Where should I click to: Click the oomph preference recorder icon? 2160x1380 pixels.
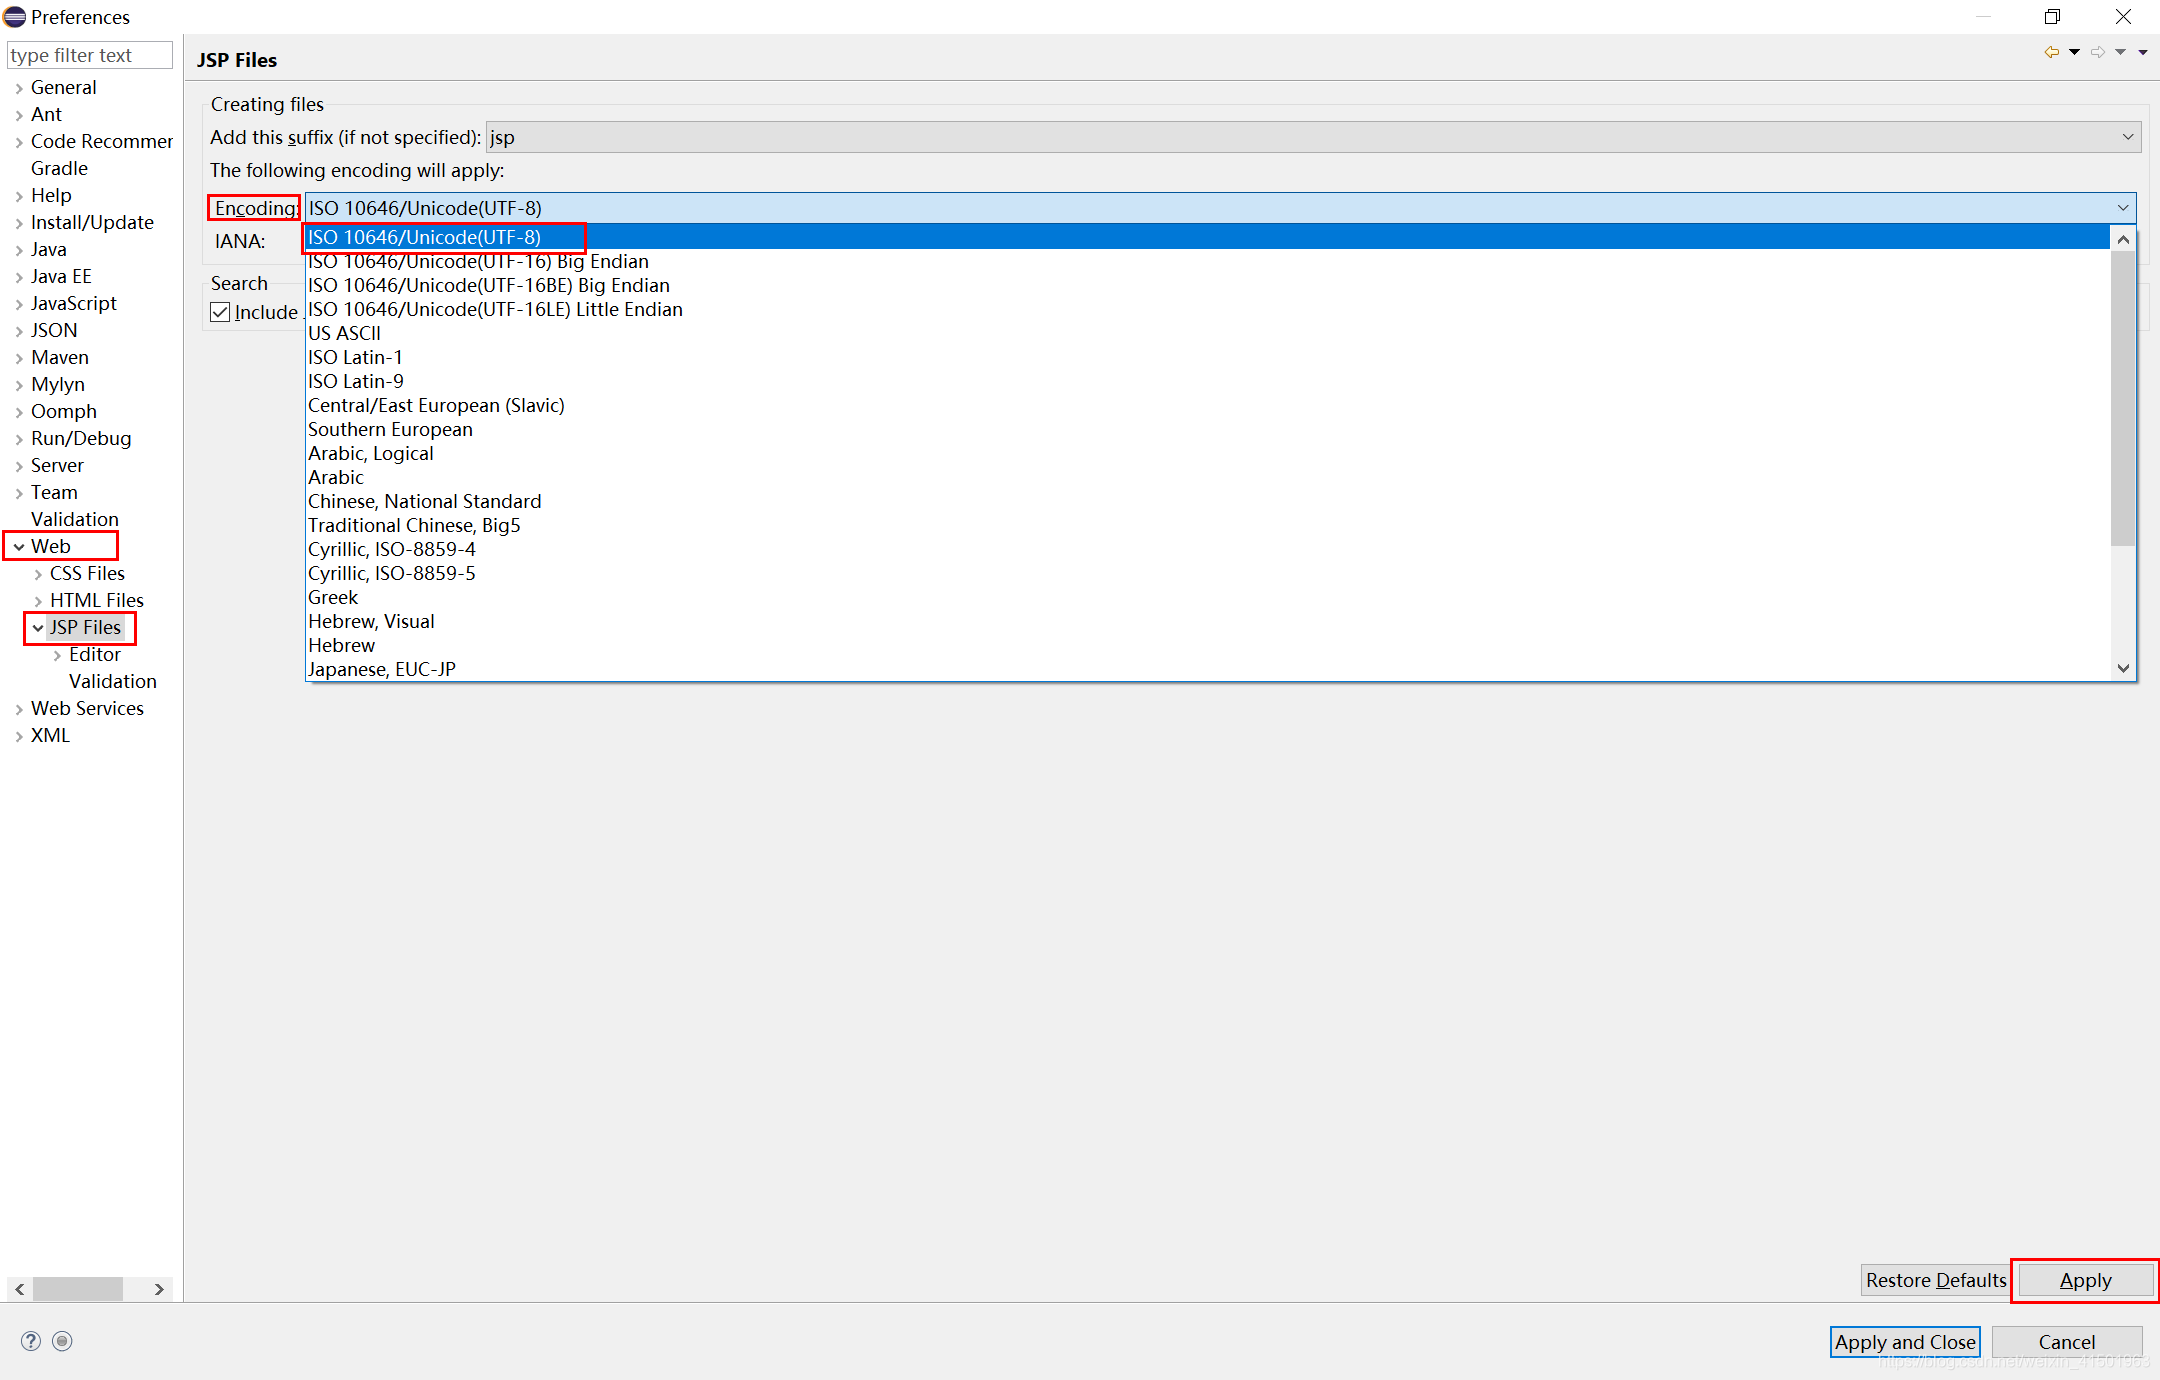[62, 1341]
